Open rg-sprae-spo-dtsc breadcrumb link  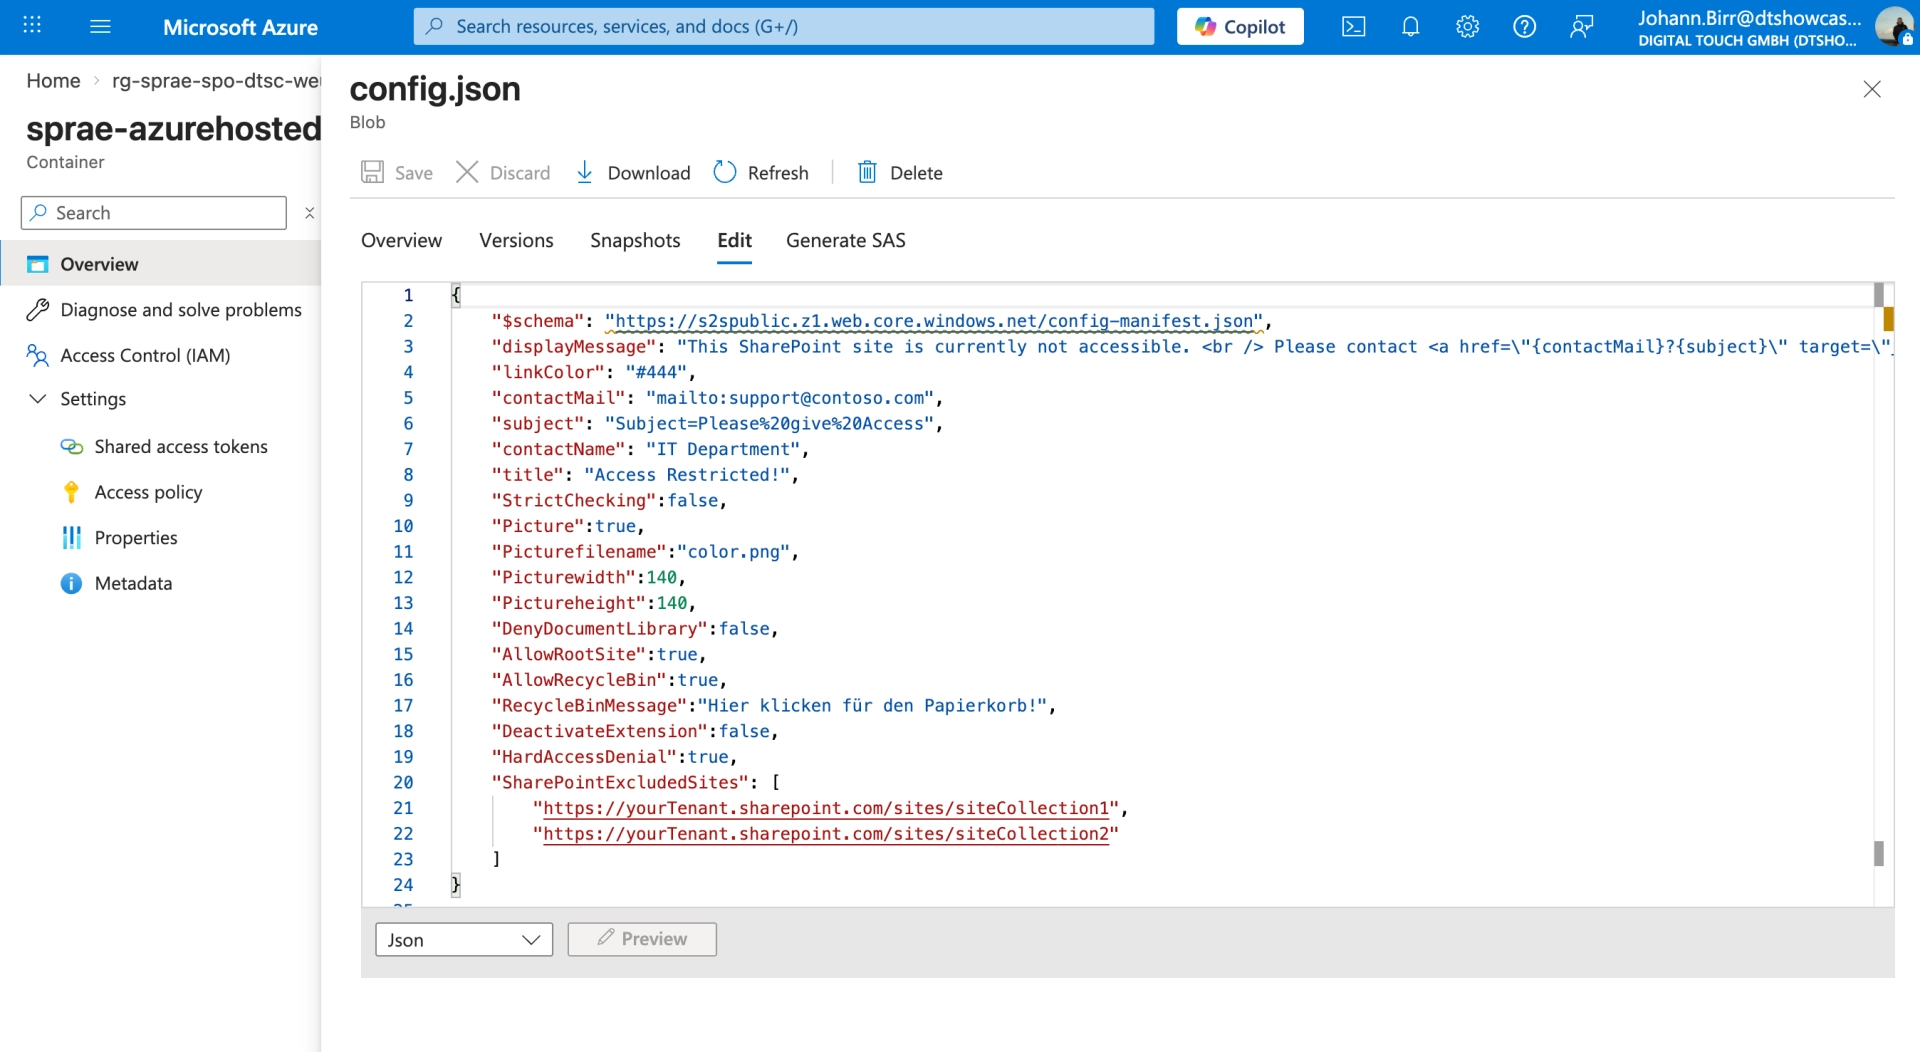216,81
